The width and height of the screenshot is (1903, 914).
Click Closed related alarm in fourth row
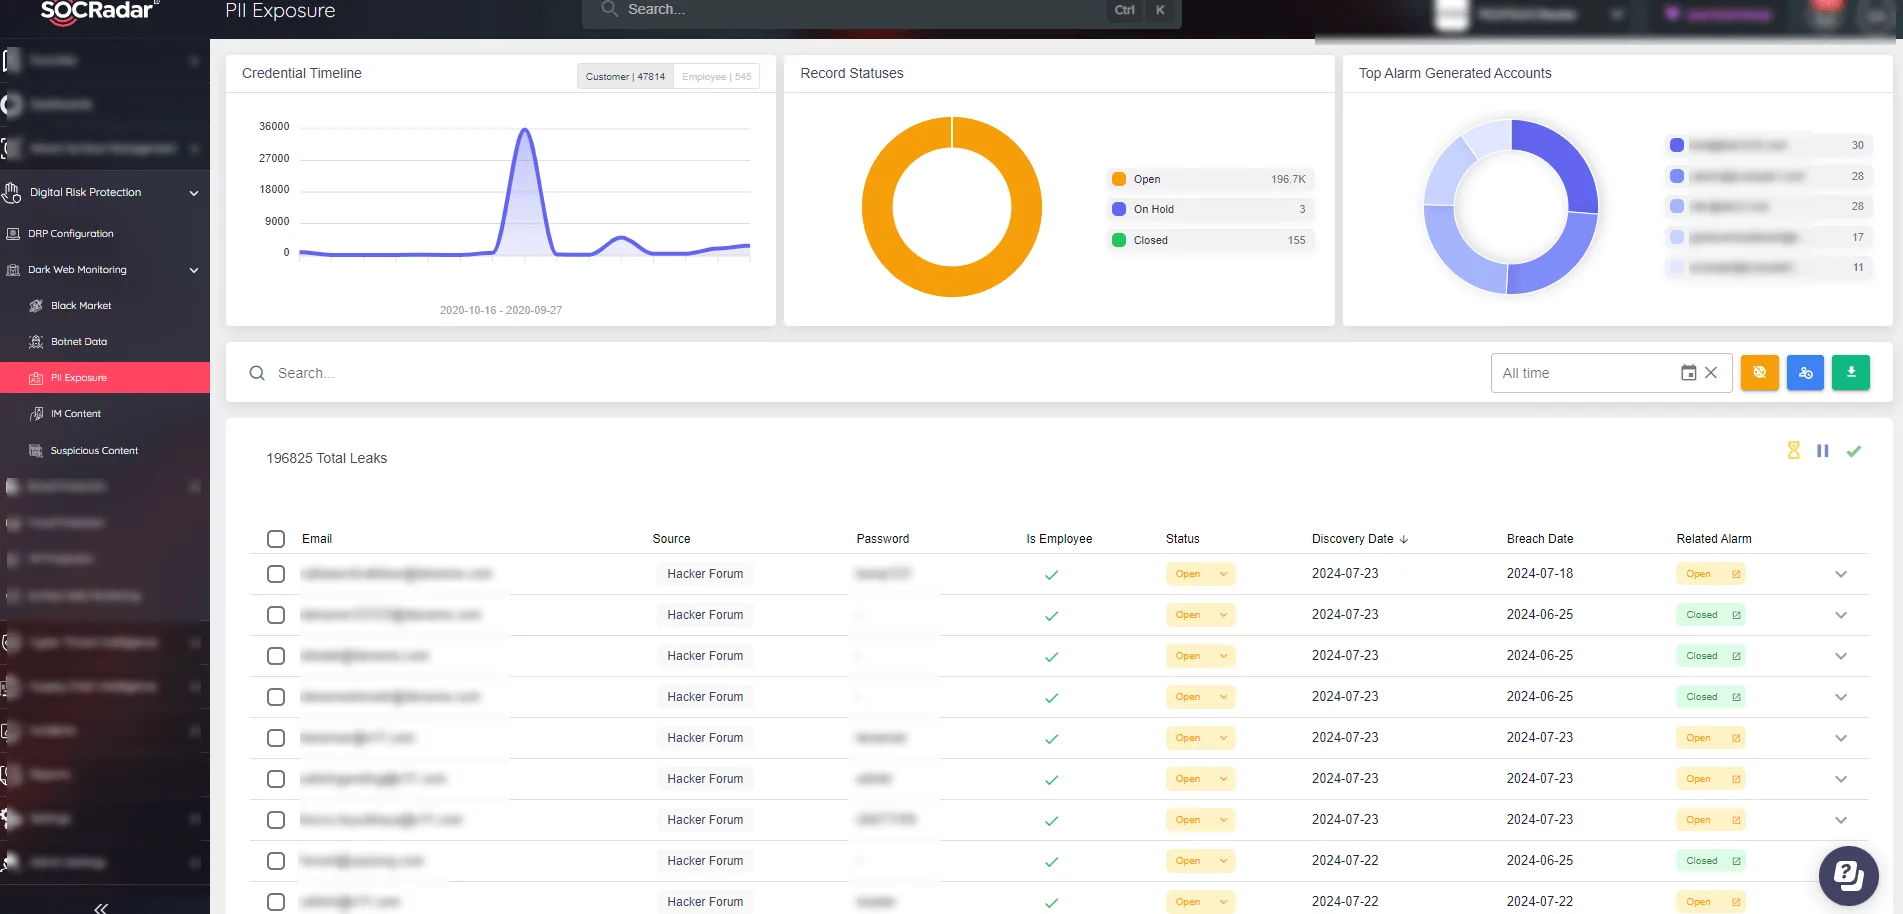point(1711,697)
